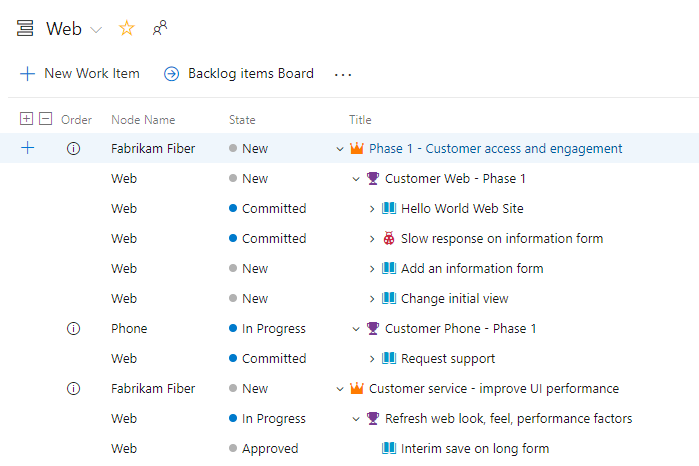Open the Web backlog selector dropdown chevron

pos(97,30)
